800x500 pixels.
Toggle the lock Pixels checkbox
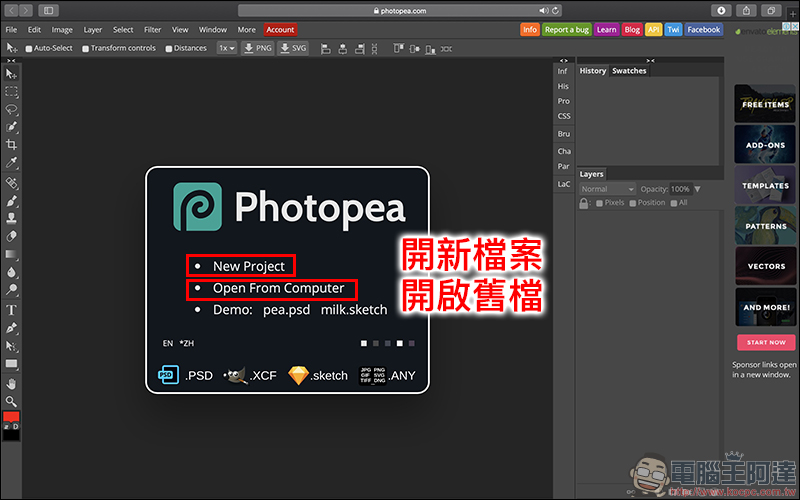(x=599, y=203)
